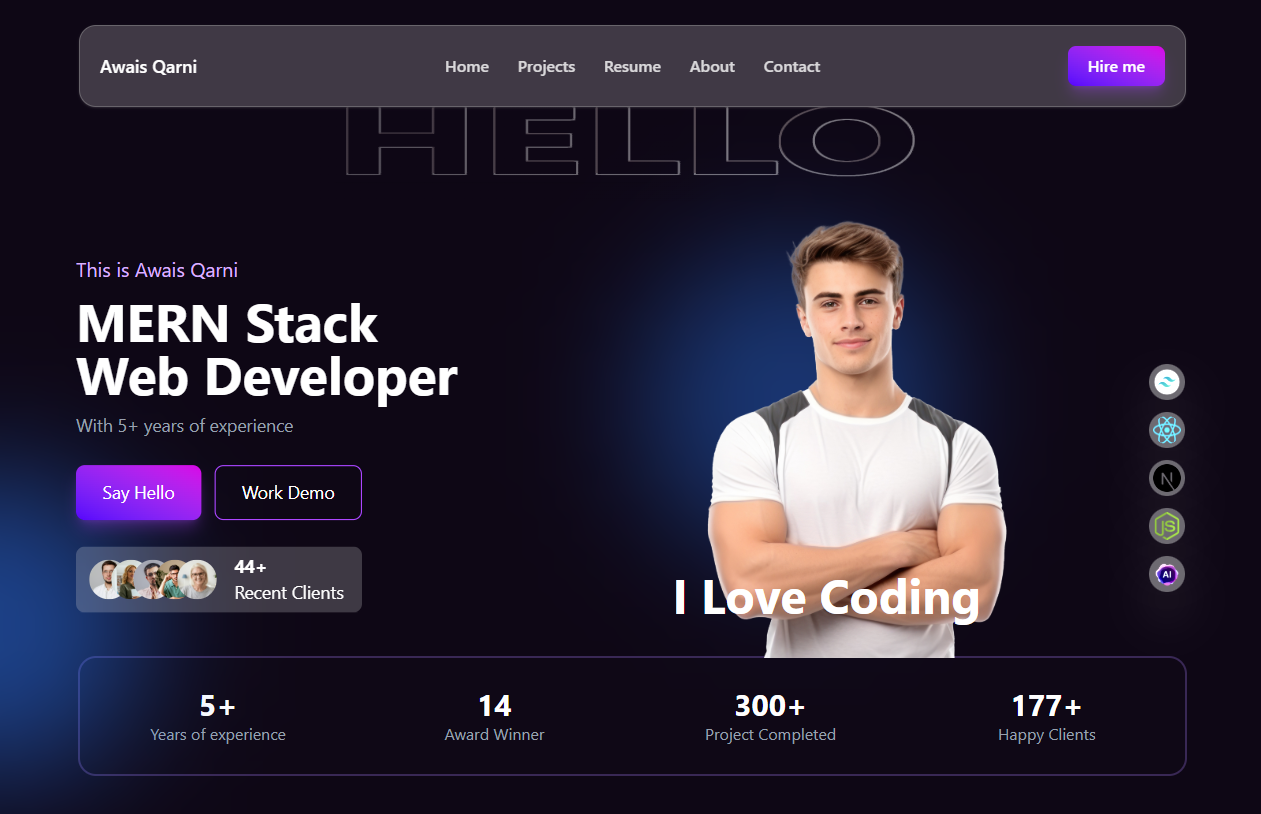Click the Tailwind CSS icon
1261x814 pixels.
click(1167, 382)
